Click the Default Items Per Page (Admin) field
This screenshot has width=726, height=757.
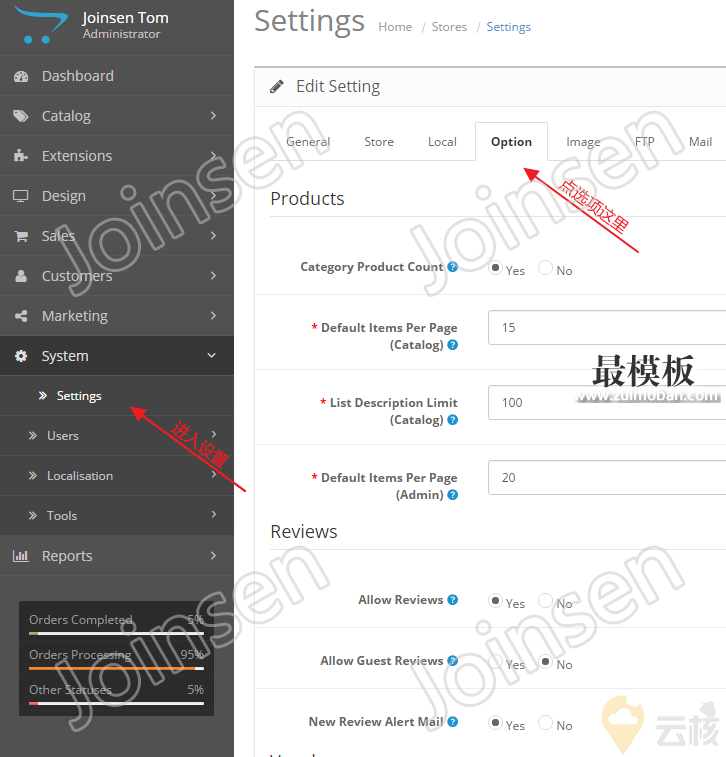tap(607, 477)
